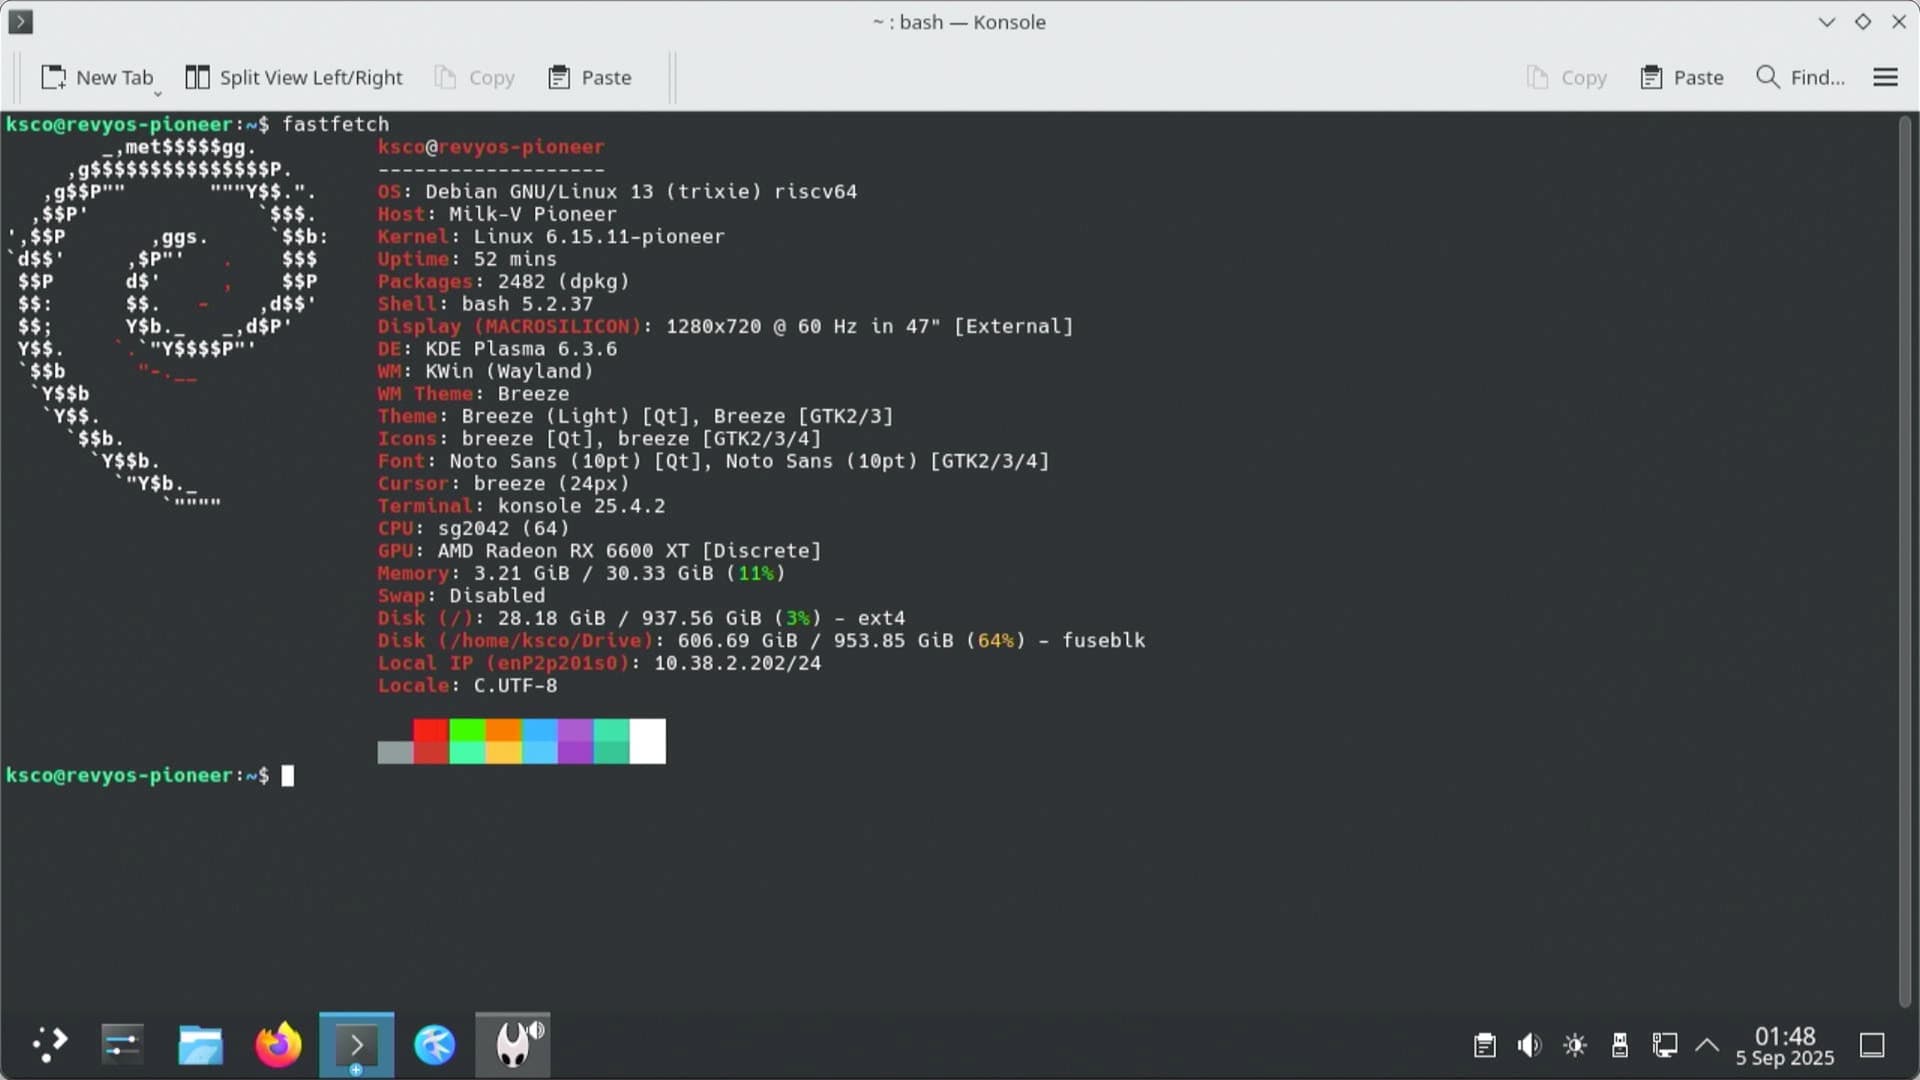This screenshot has width=1920, height=1080.
Task: Click the right-side Paste button
Action: [x=1682, y=77]
